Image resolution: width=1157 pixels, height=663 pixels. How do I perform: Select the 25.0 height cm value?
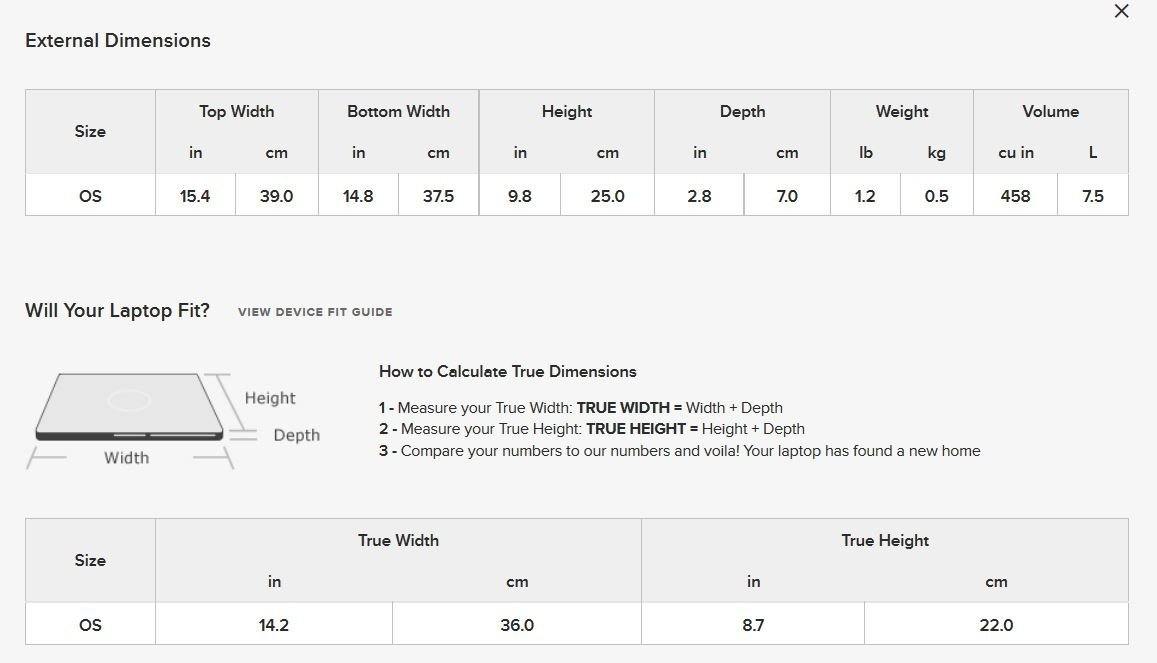pyautogui.click(x=607, y=196)
